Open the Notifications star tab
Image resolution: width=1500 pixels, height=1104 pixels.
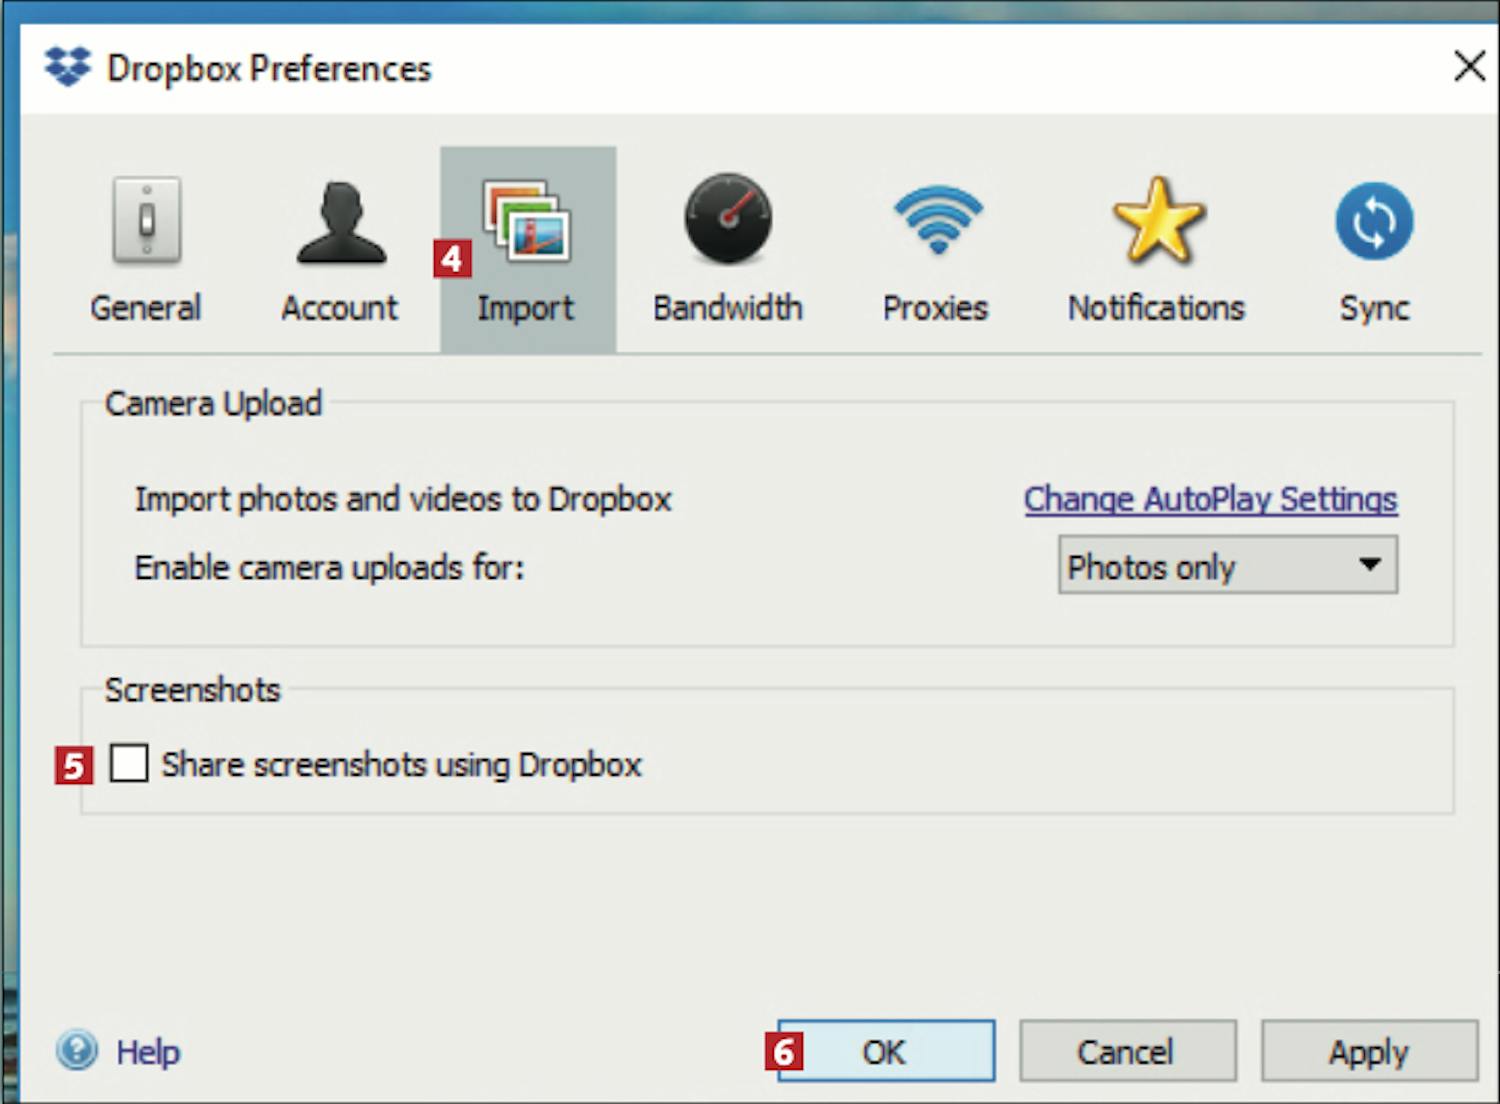[x=1157, y=250]
